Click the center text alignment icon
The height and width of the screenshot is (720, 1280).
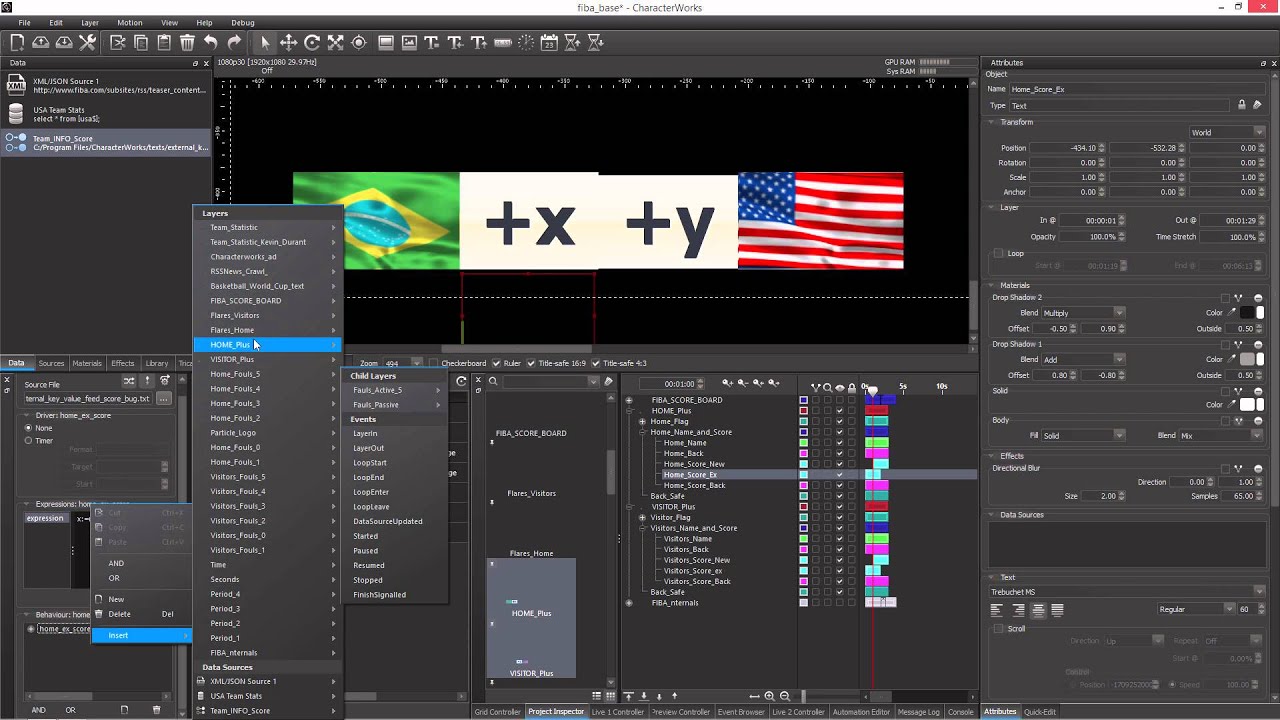pyautogui.click(x=1038, y=610)
